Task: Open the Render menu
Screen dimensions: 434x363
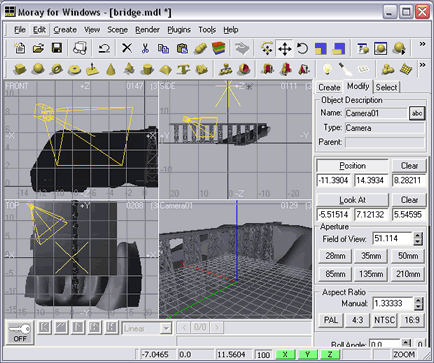Action: click(147, 30)
